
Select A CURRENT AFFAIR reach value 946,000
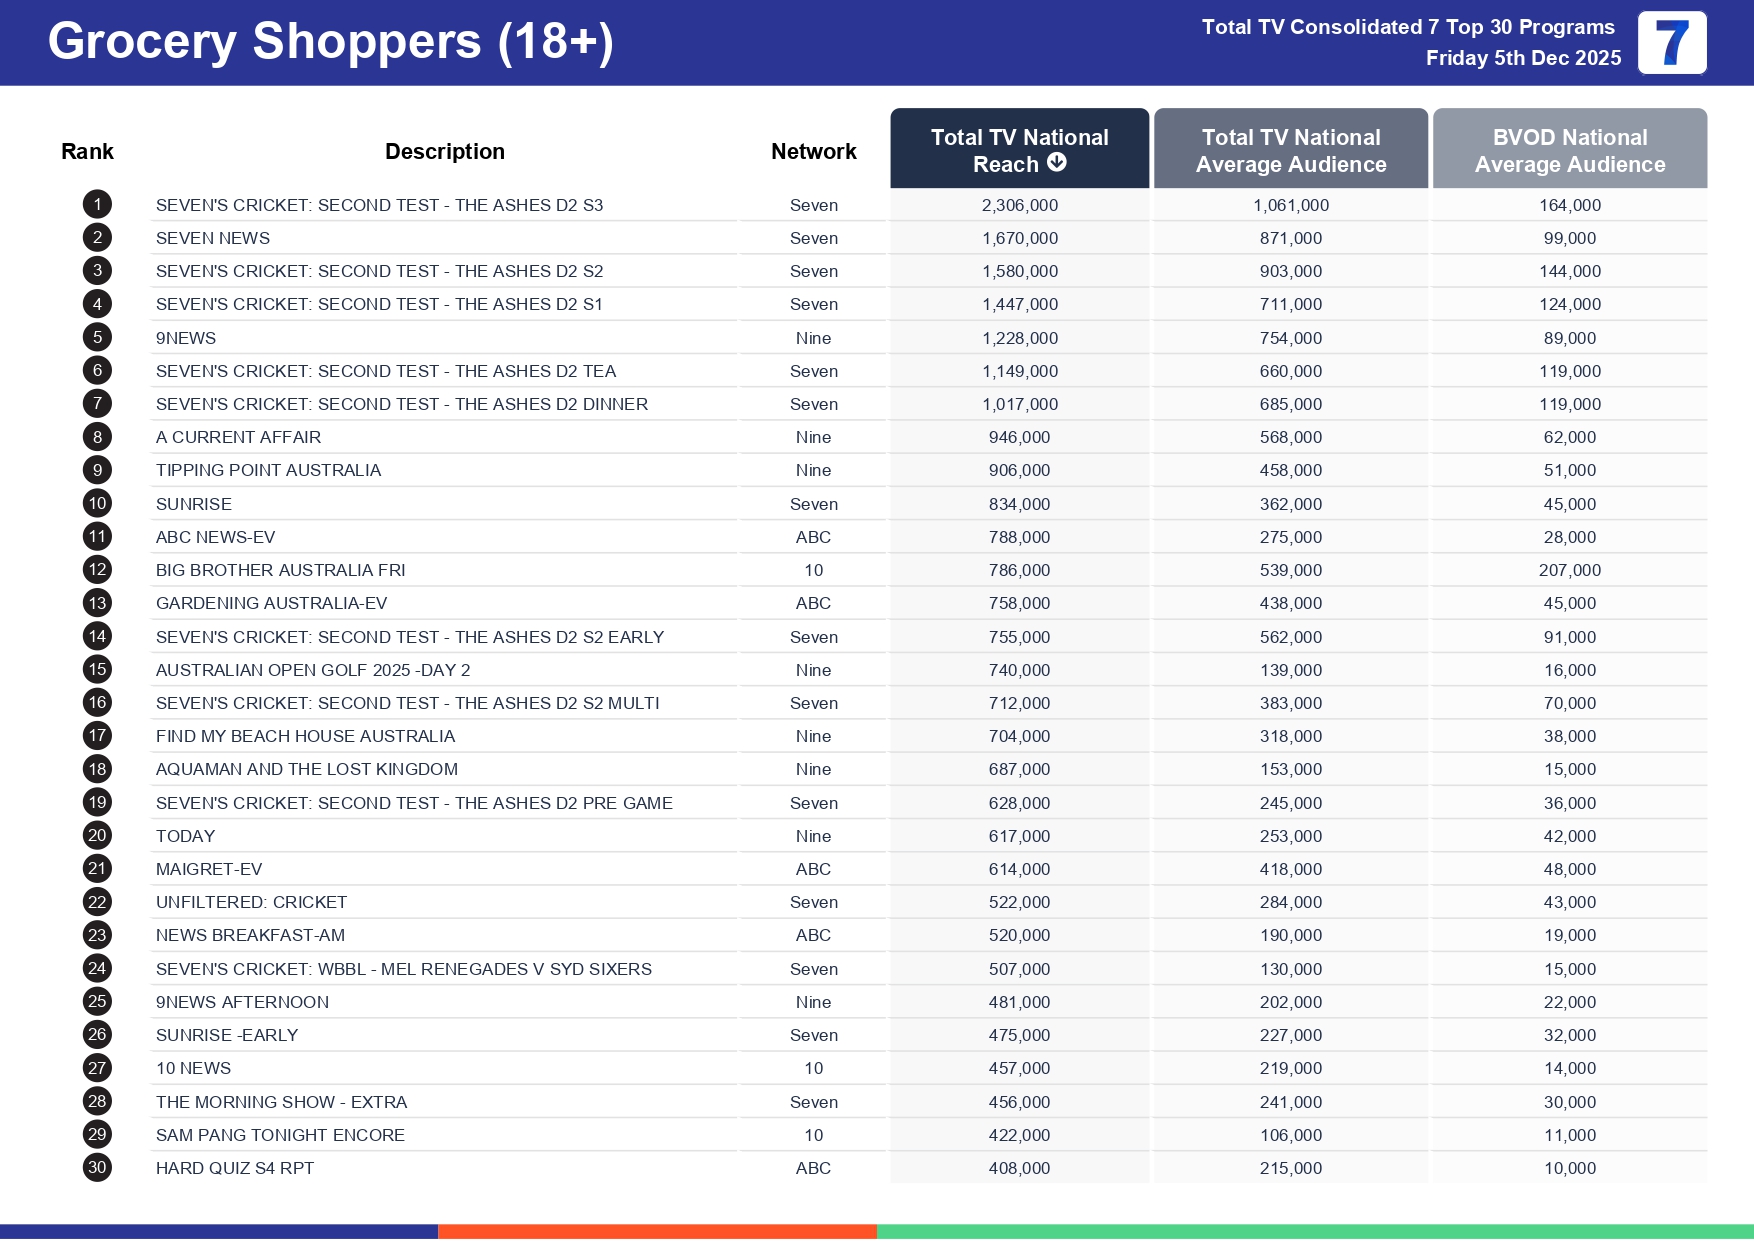pyautogui.click(x=1019, y=437)
